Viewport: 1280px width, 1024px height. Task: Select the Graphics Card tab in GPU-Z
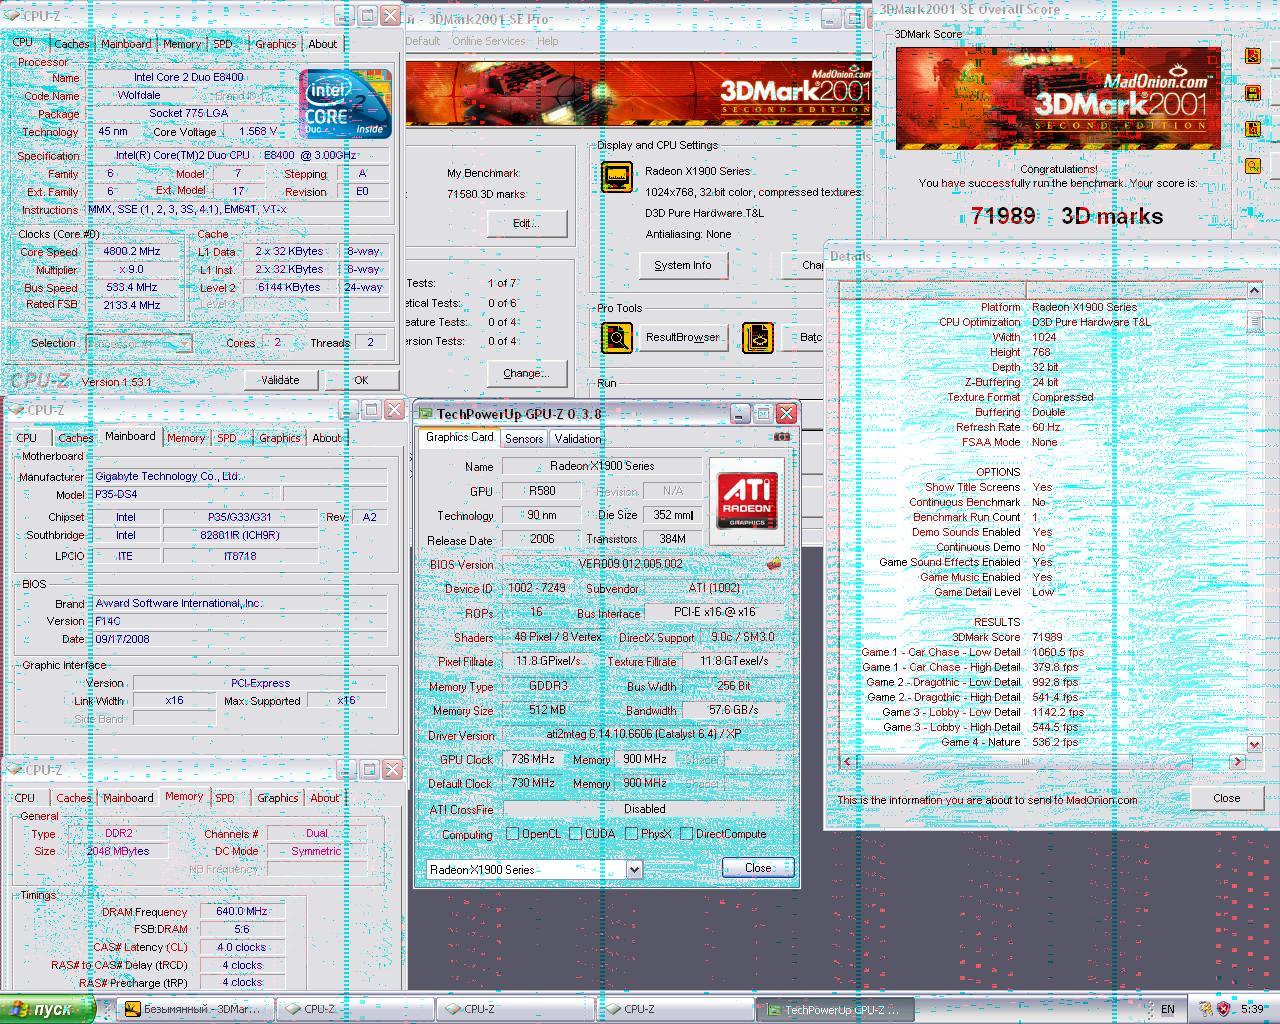pos(459,437)
